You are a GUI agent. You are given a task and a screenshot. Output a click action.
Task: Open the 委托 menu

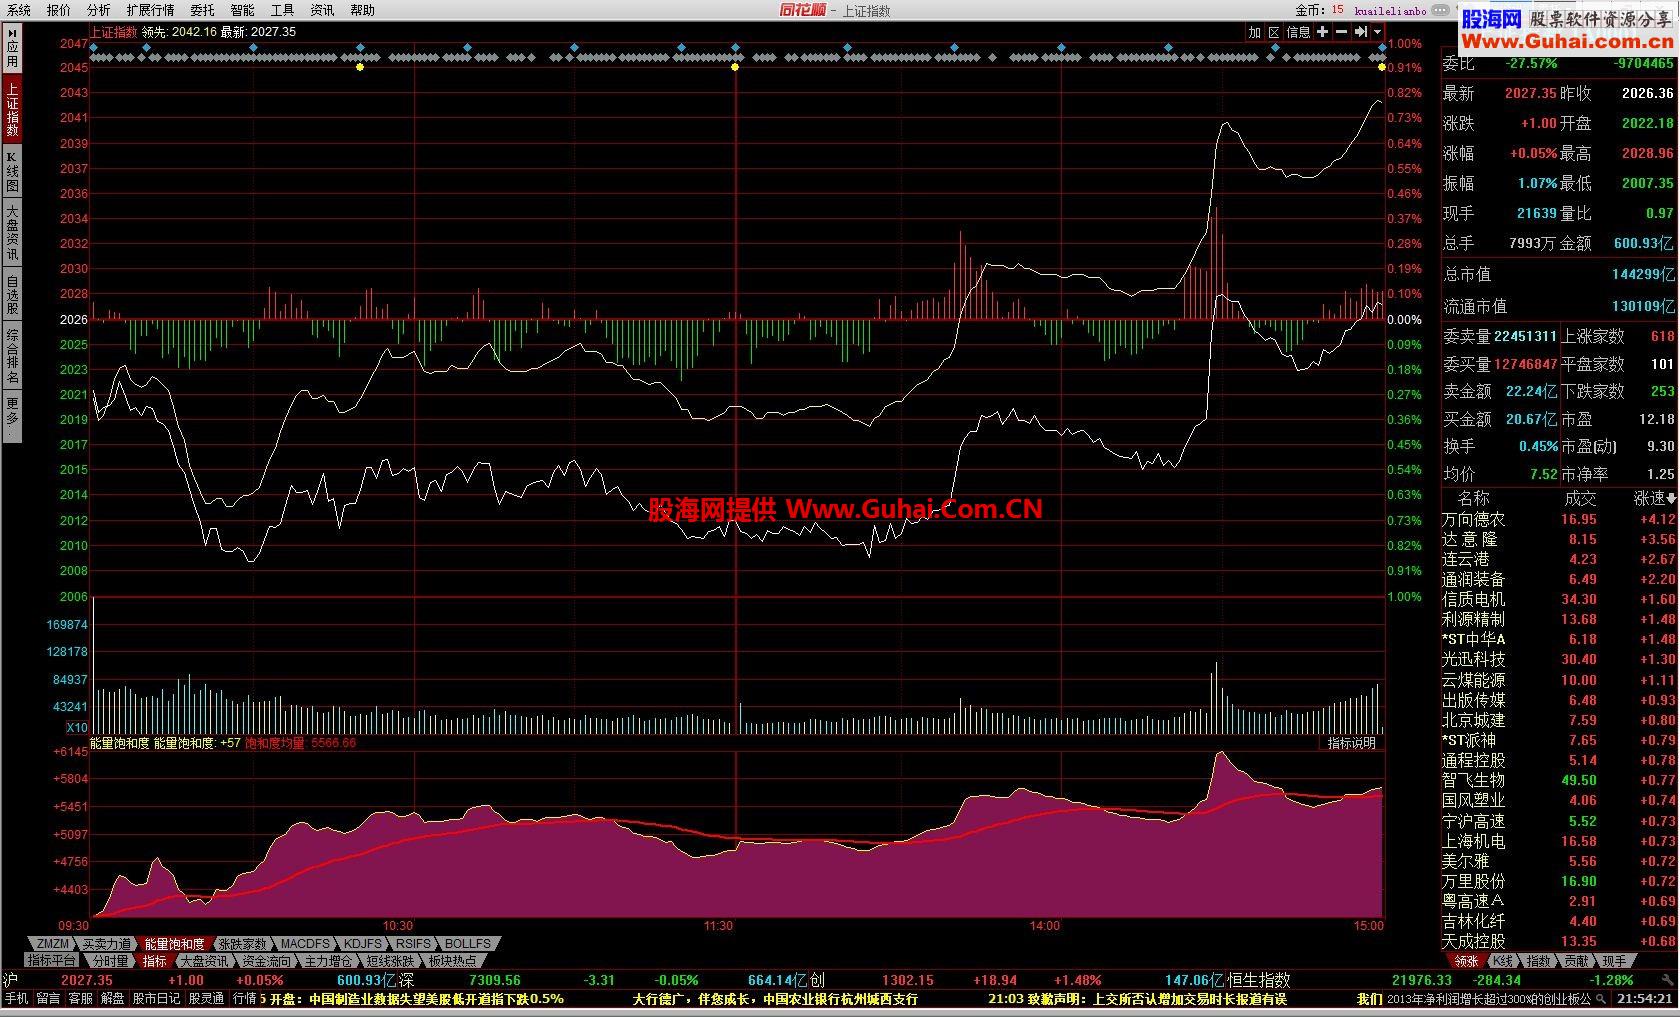202,10
